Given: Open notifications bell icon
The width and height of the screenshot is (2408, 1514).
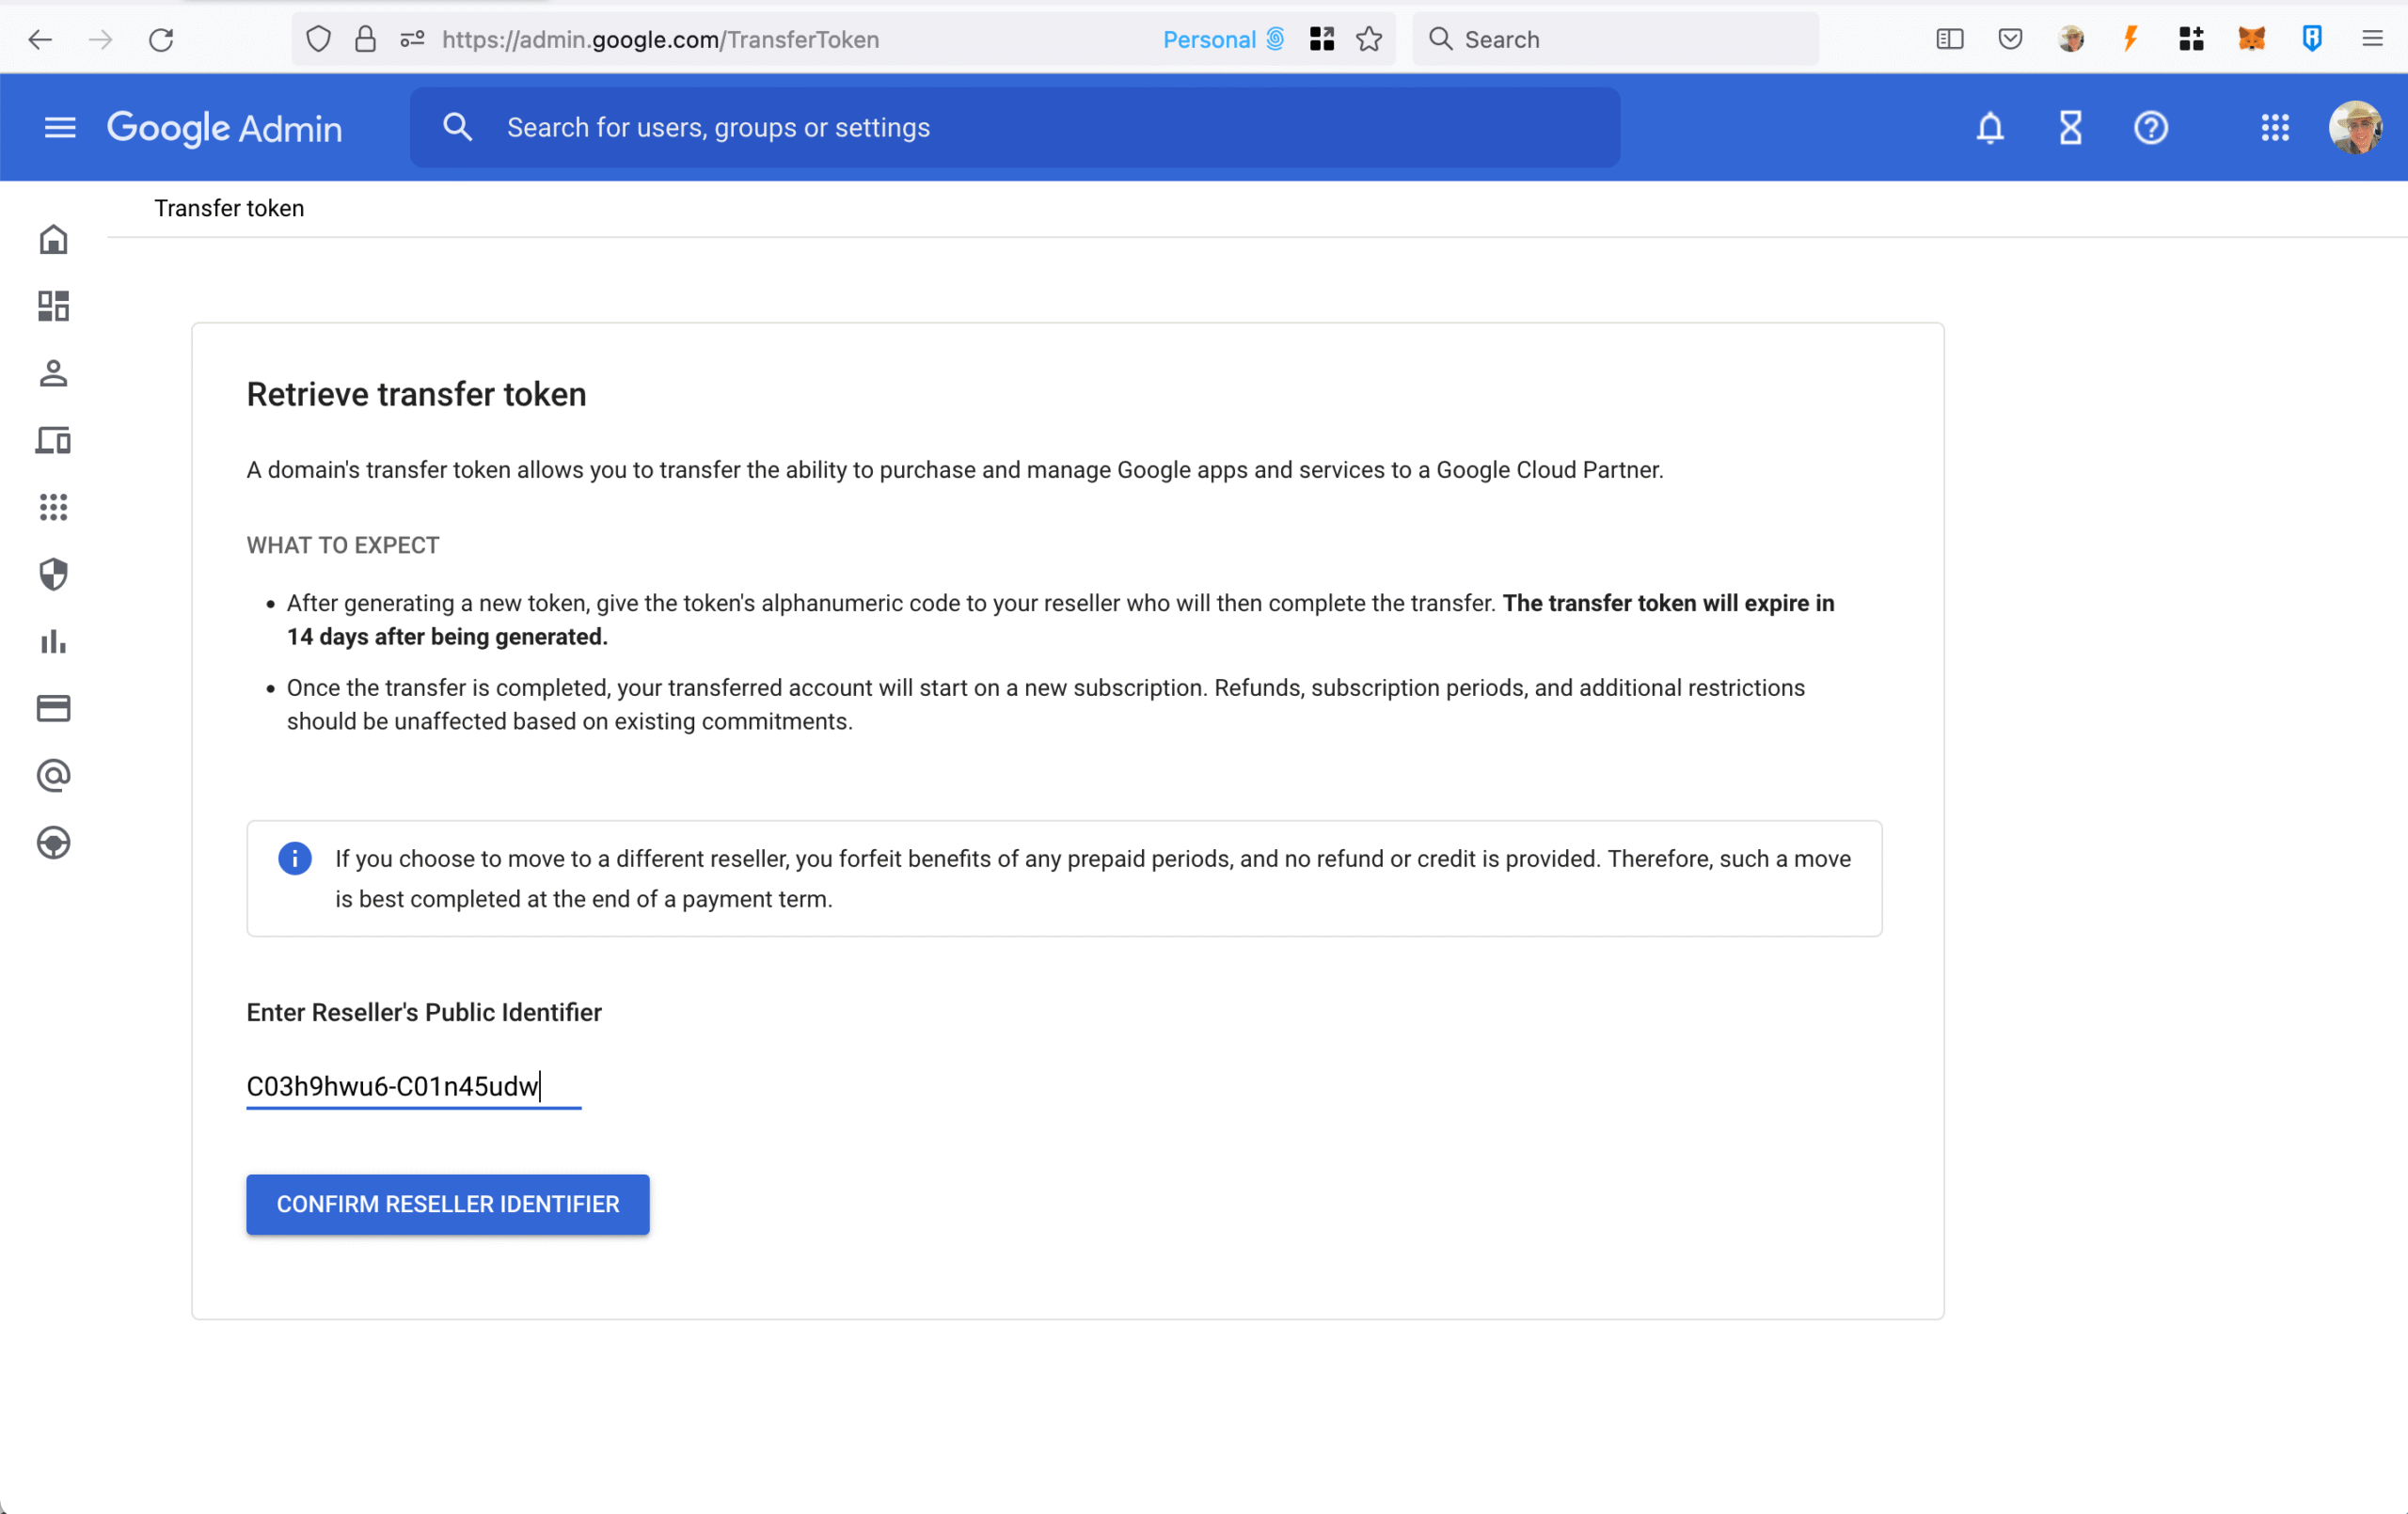Looking at the screenshot, I should click(x=1990, y=128).
